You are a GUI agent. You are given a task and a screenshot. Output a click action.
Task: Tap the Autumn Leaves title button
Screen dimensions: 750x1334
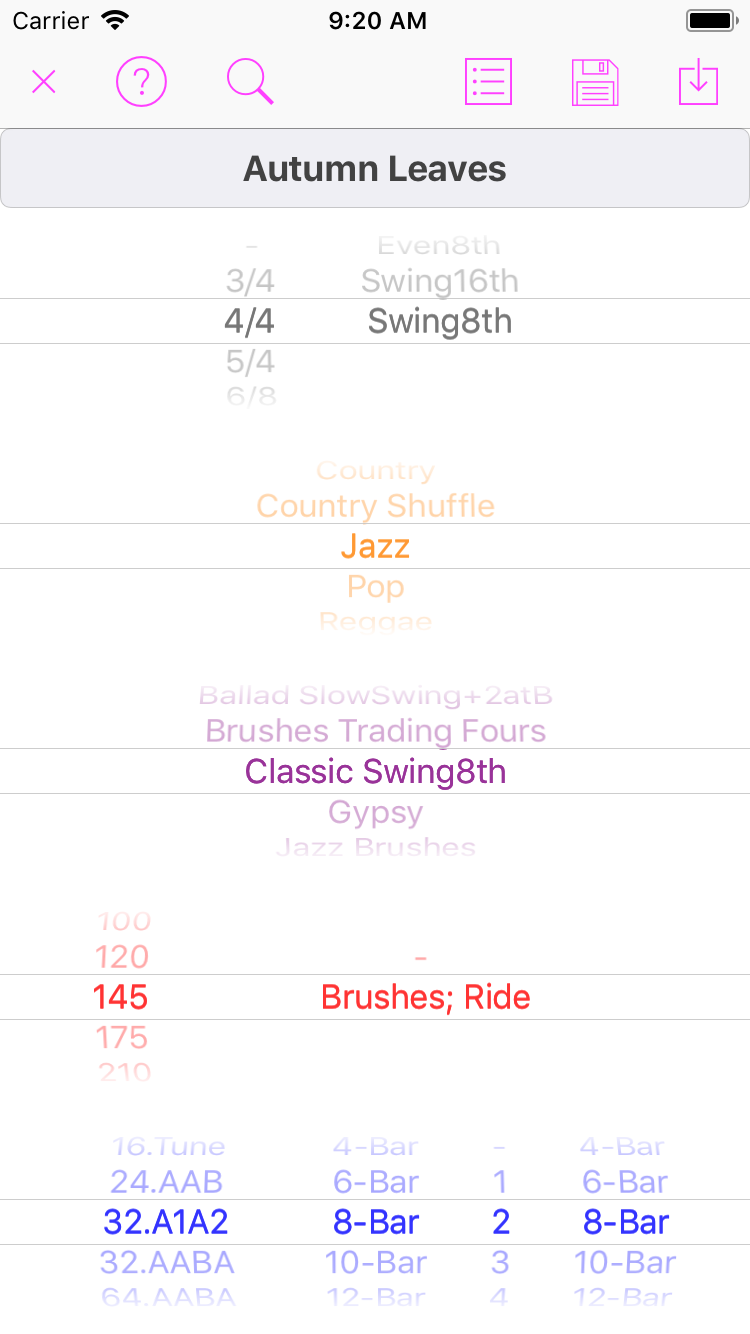click(x=375, y=168)
